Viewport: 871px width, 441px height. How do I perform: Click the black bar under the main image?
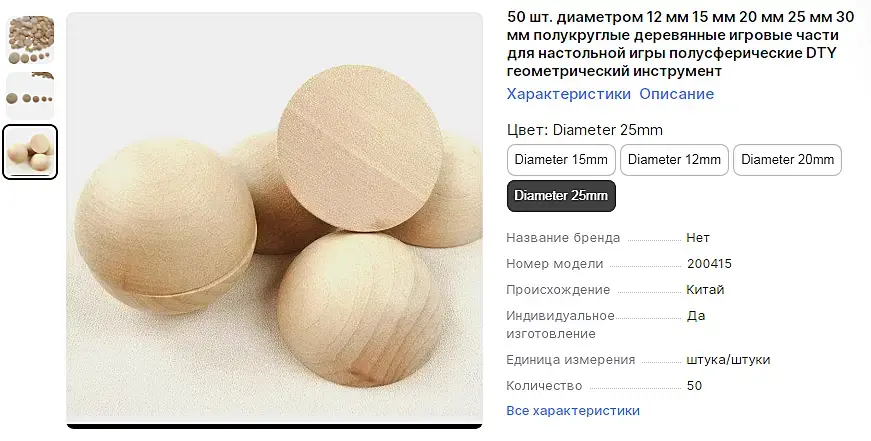coord(274,427)
